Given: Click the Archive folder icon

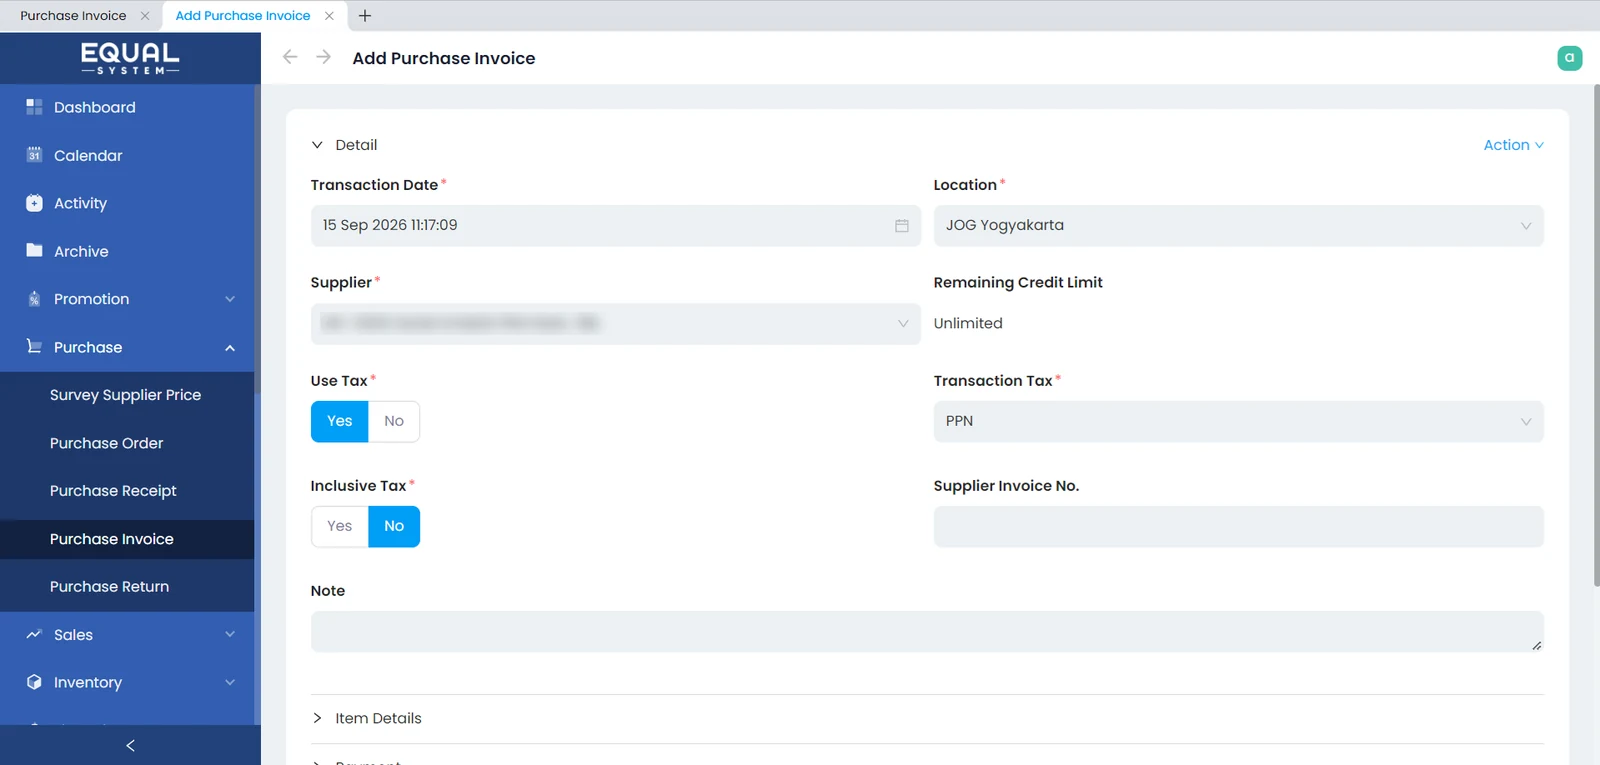Looking at the screenshot, I should 34,250.
